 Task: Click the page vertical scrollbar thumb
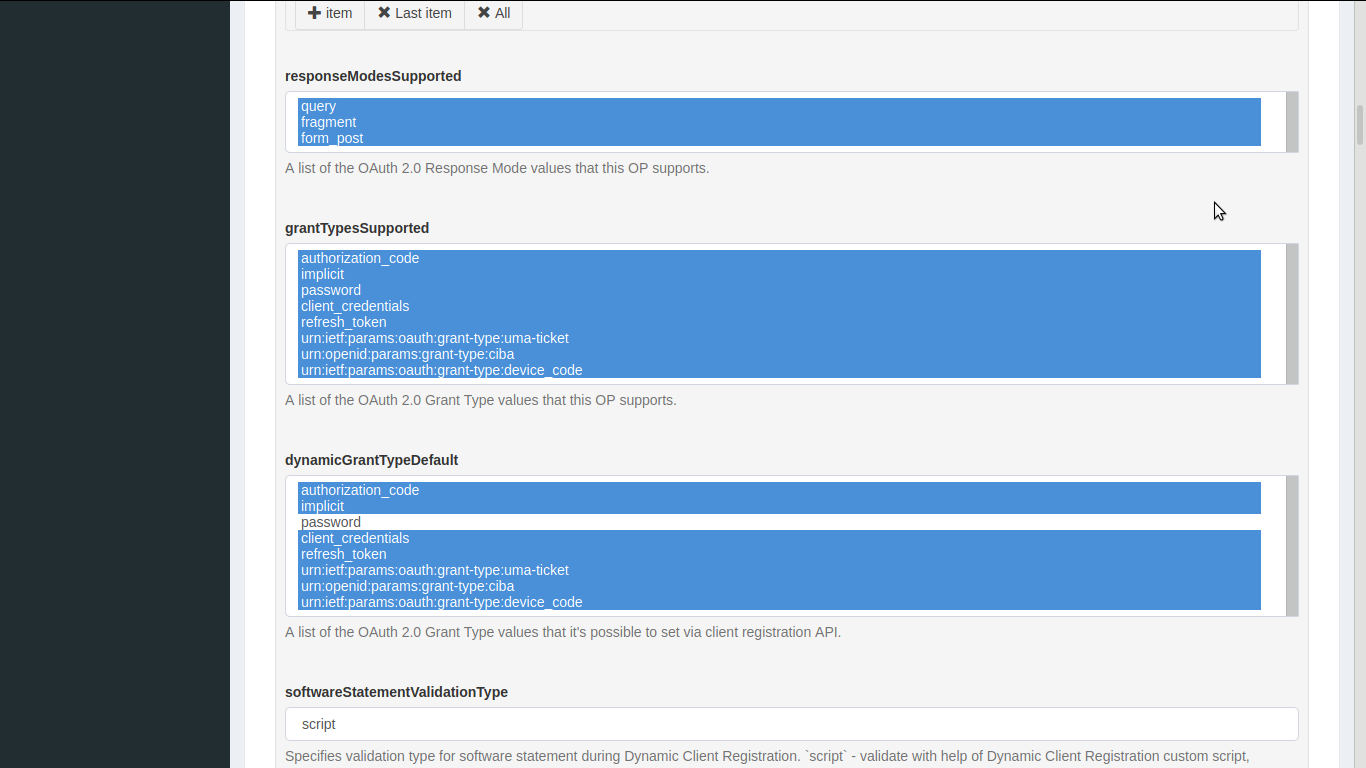click(1360, 125)
